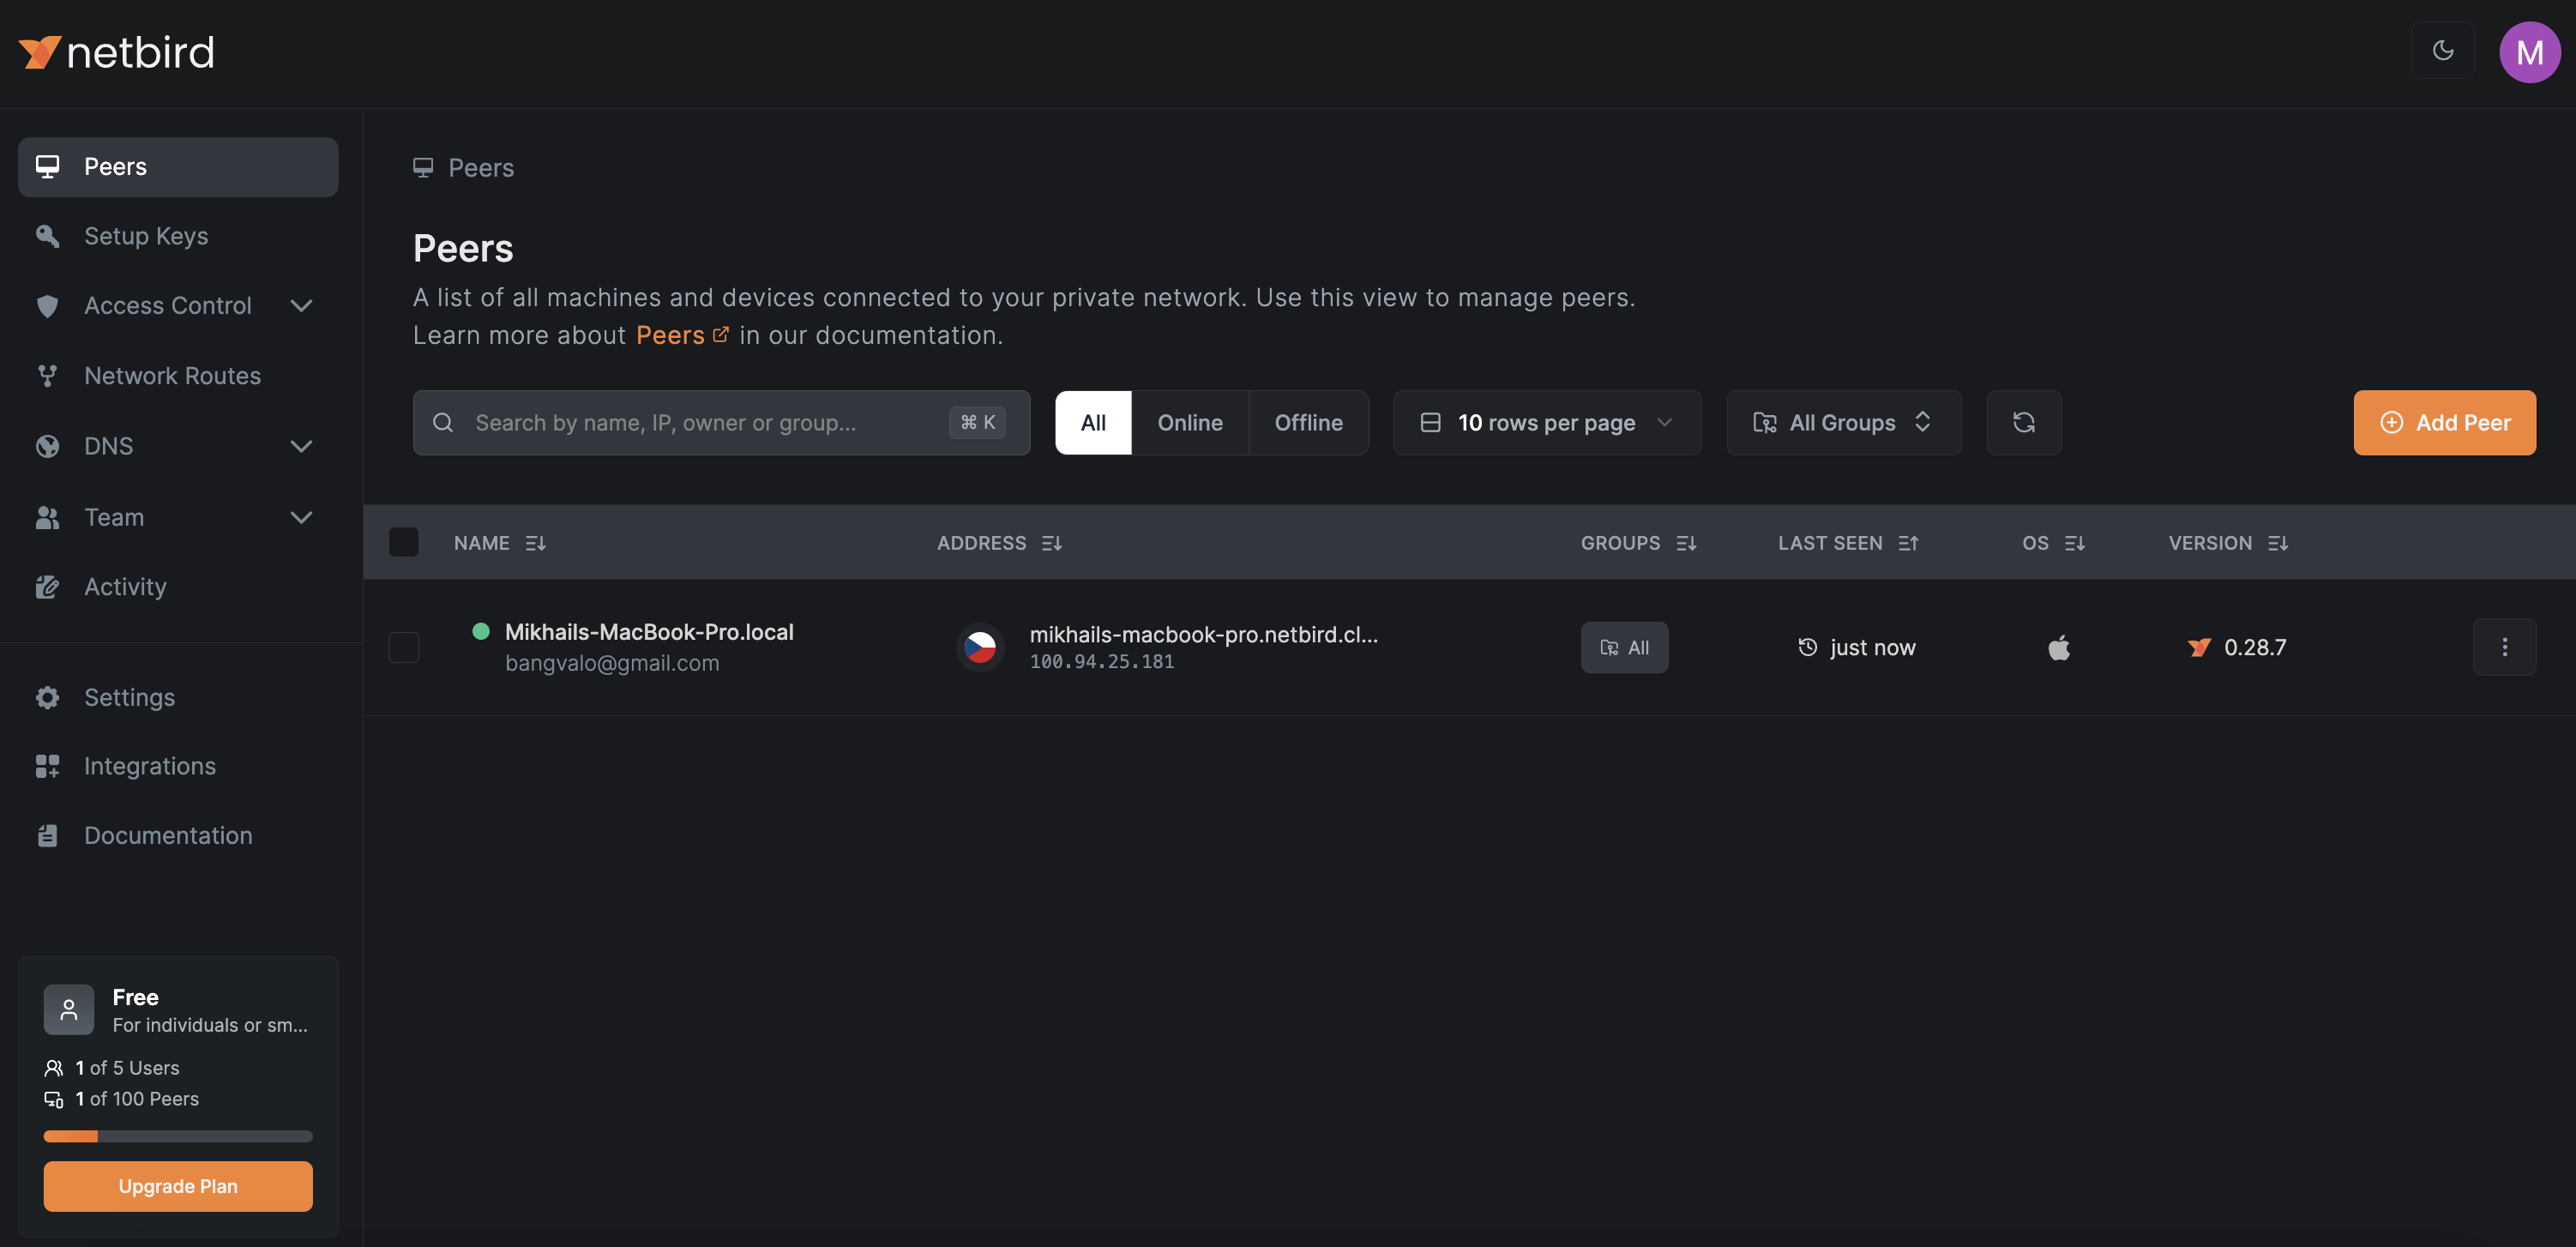This screenshot has height=1247, width=2576.
Task: Click the Upgrade Plan button
Action: point(178,1186)
